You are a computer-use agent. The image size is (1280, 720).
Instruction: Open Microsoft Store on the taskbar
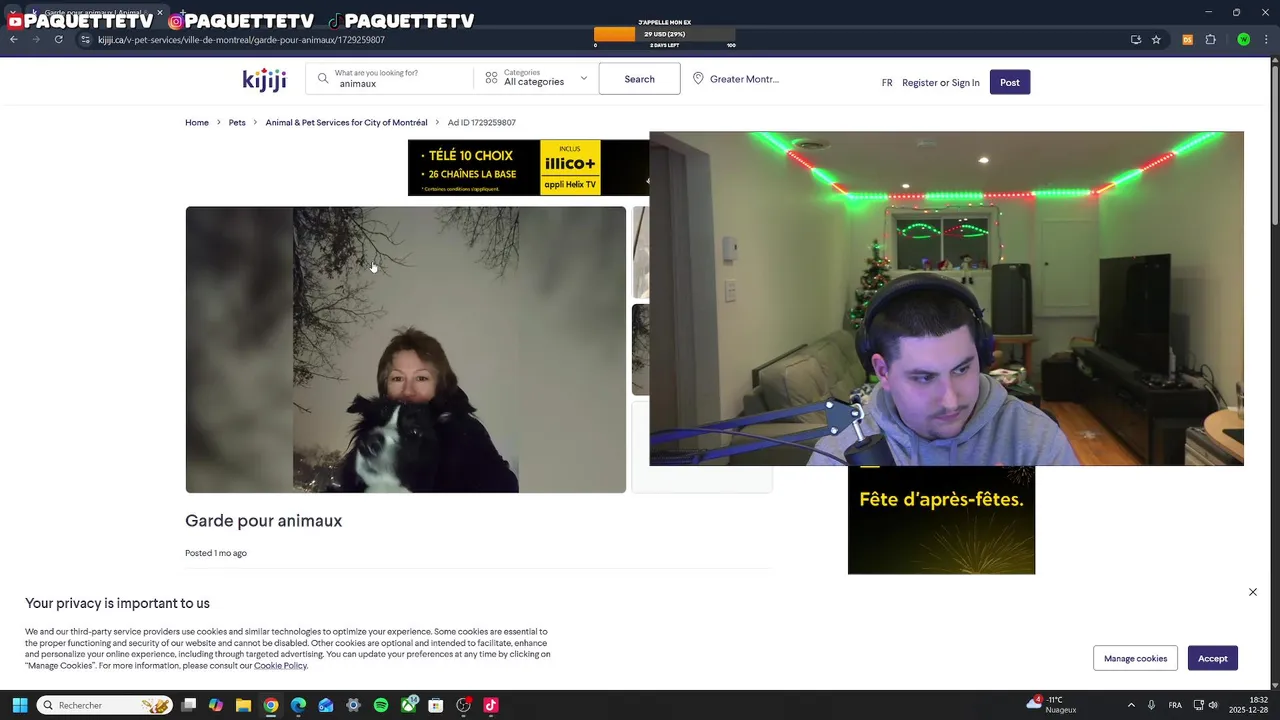pyautogui.click(x=435, y=705)
